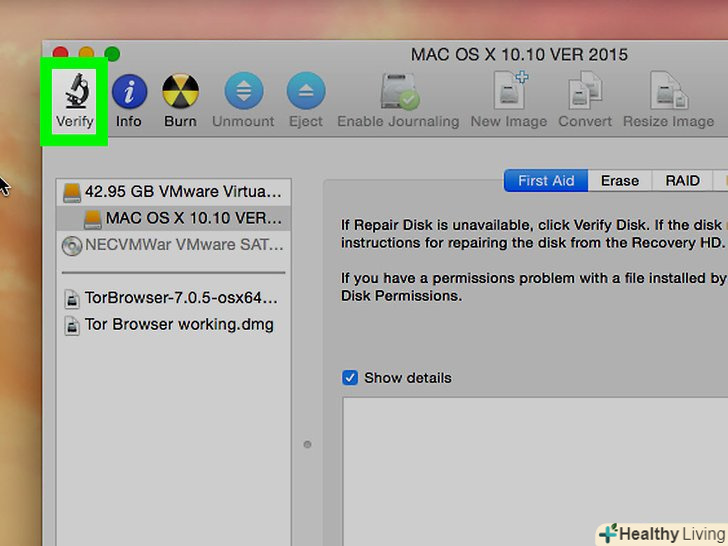Click the sidebar splitter handle dot

coord(307,444)
